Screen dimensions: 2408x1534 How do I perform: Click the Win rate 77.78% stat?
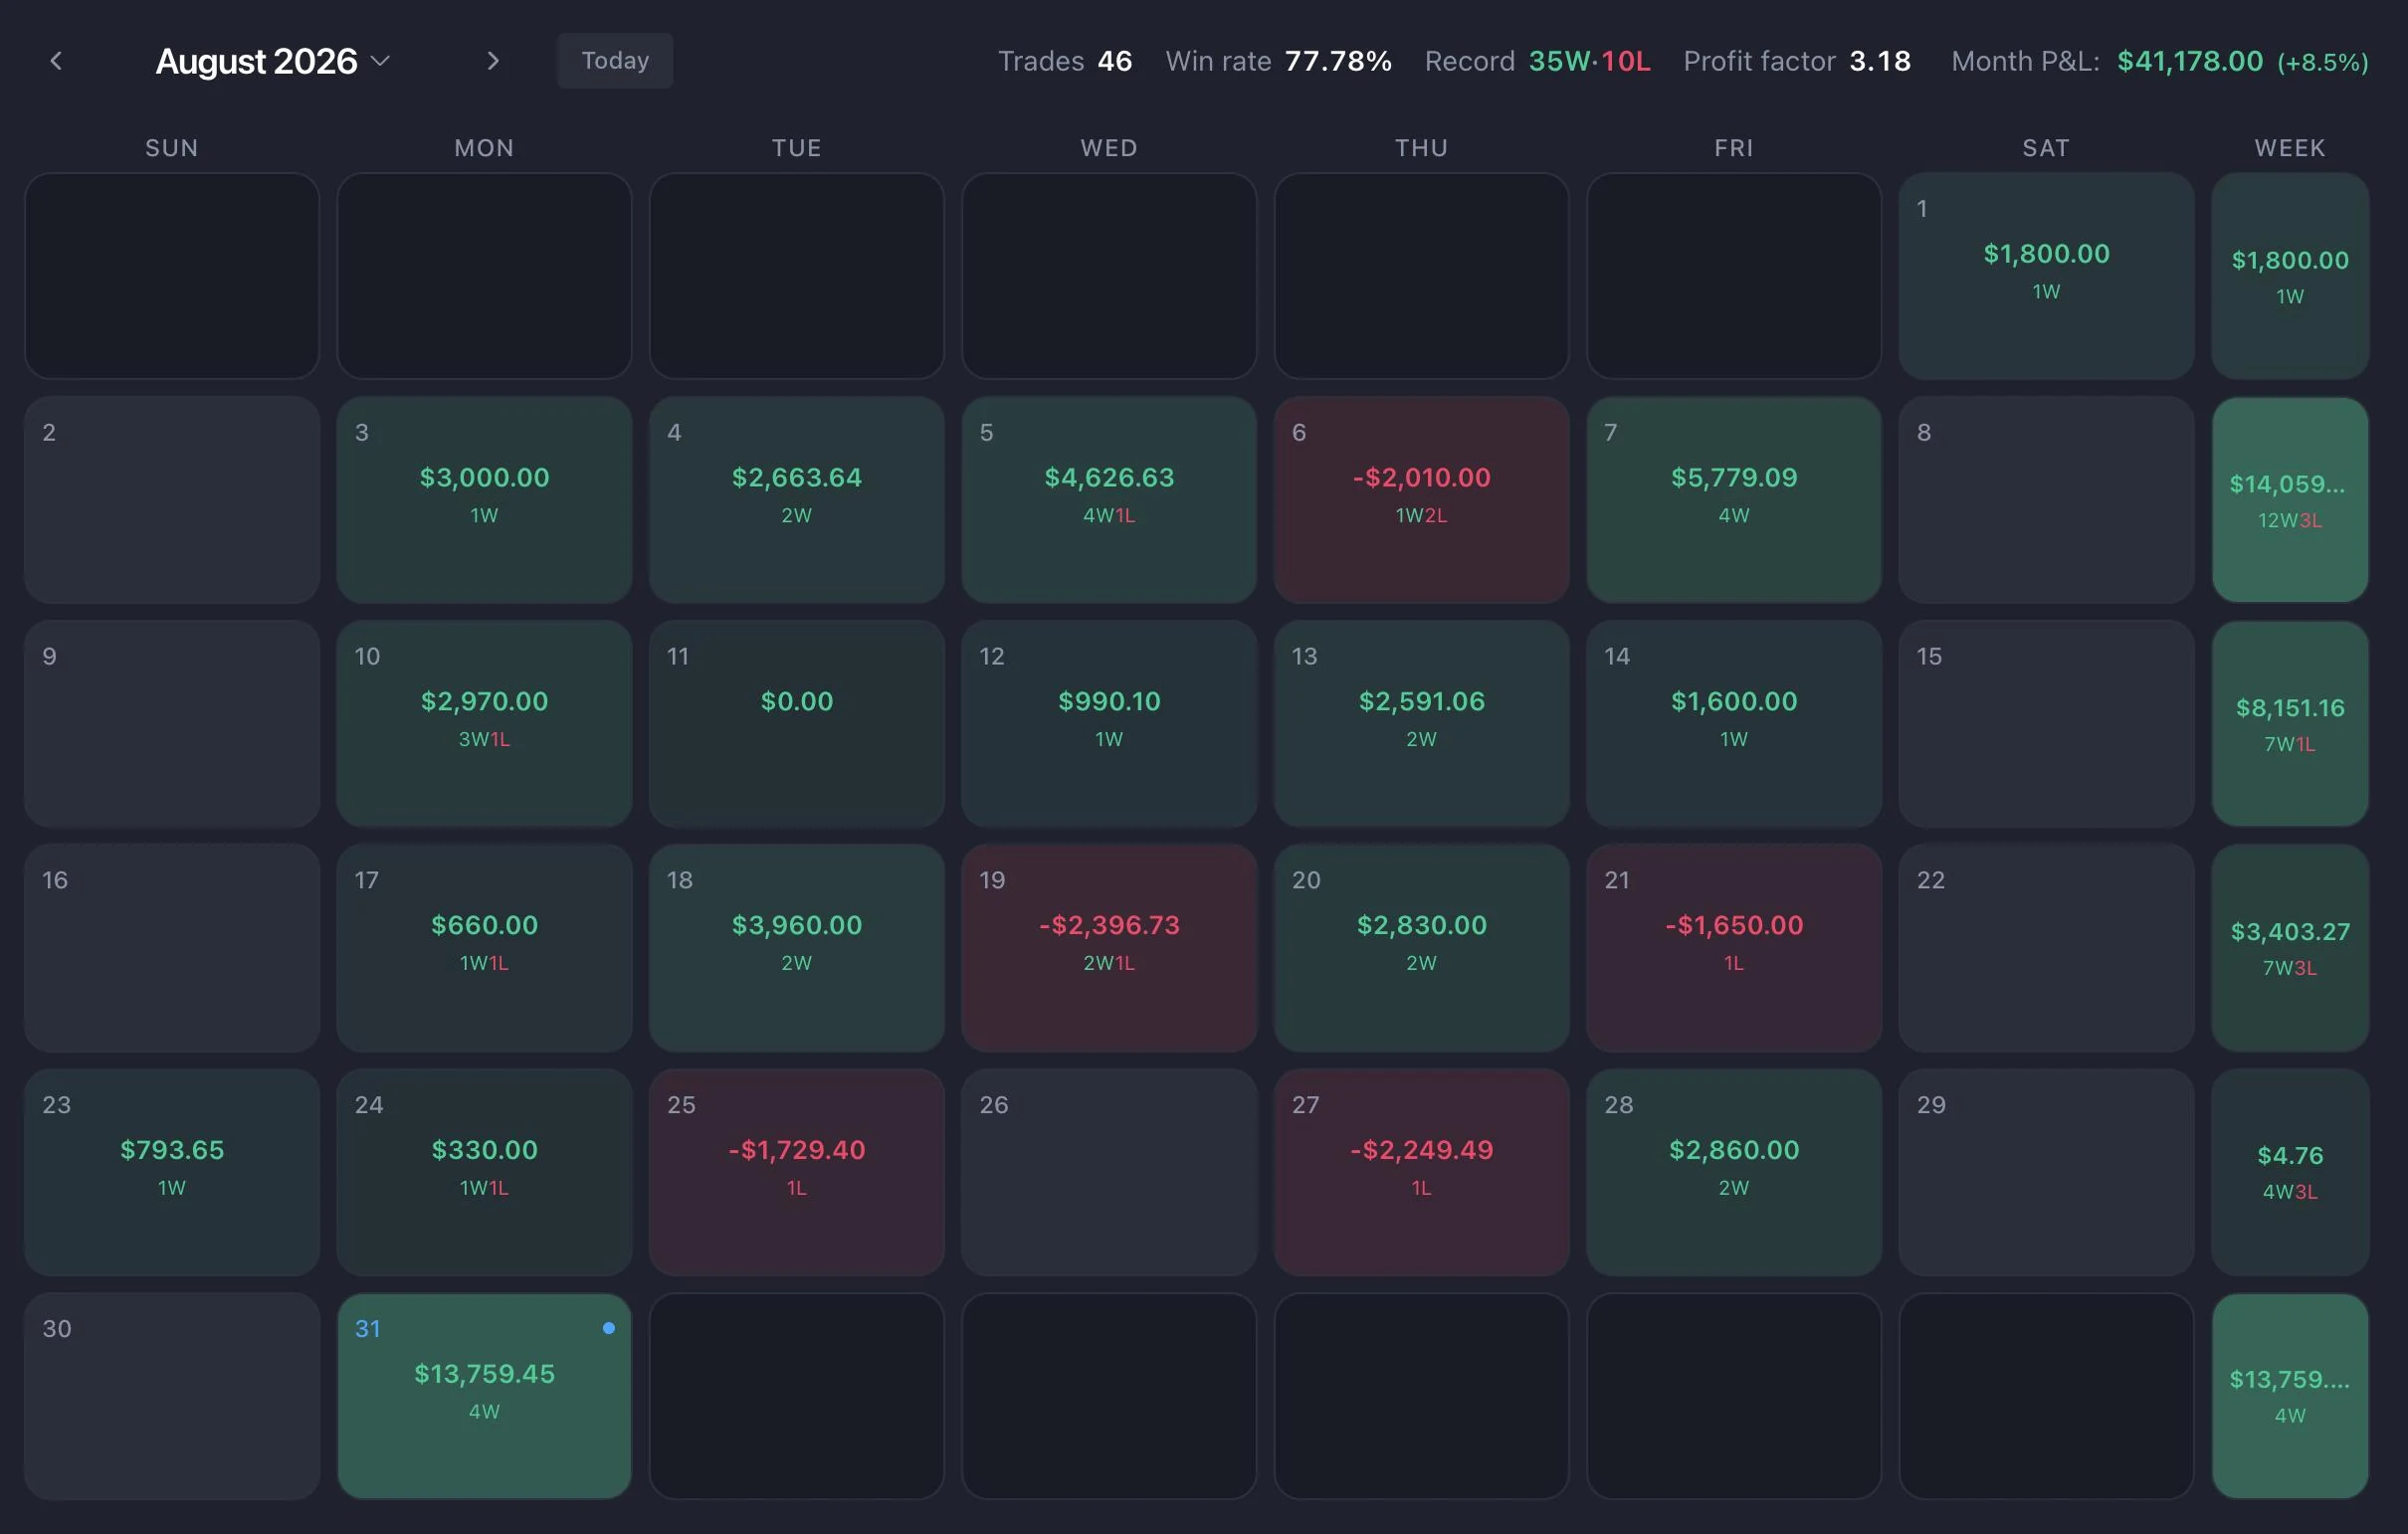[1279, 61]
